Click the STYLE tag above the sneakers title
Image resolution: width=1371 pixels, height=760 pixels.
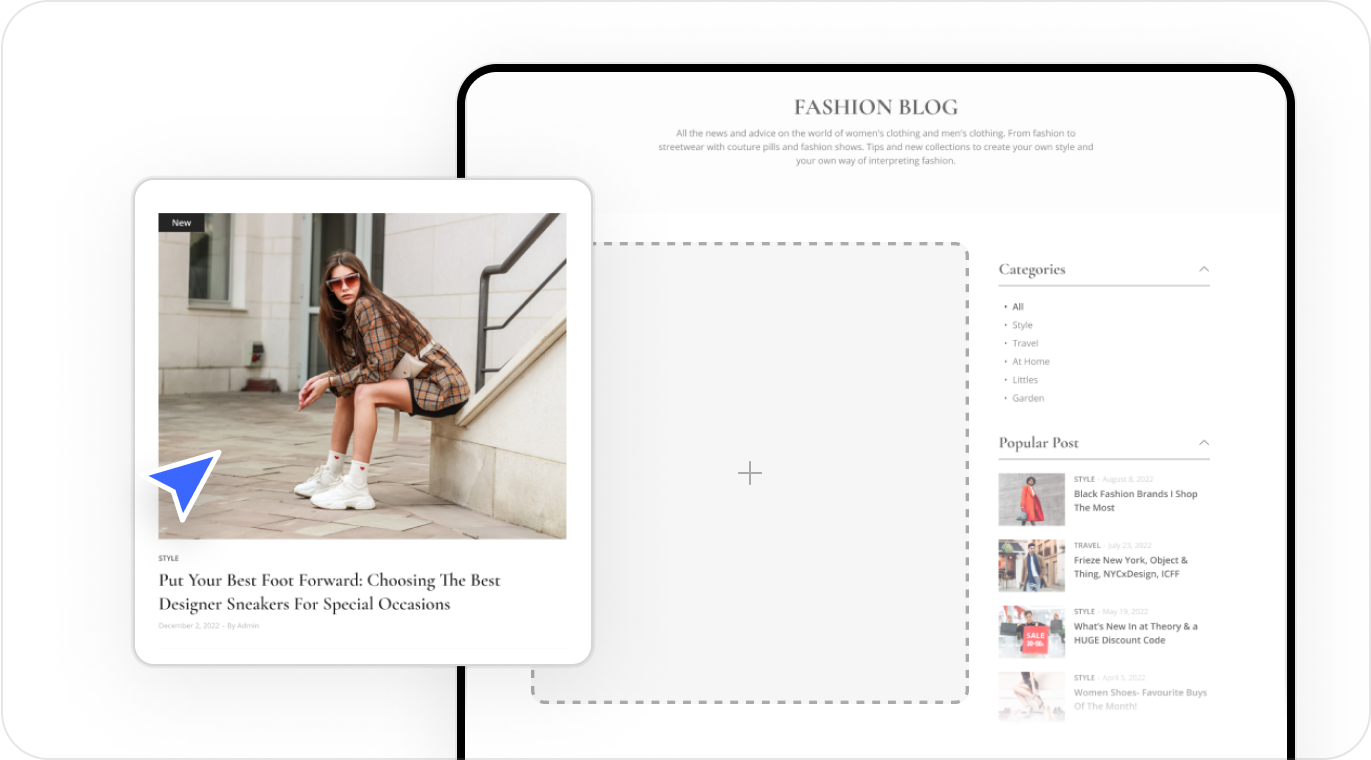pos(168,558)
